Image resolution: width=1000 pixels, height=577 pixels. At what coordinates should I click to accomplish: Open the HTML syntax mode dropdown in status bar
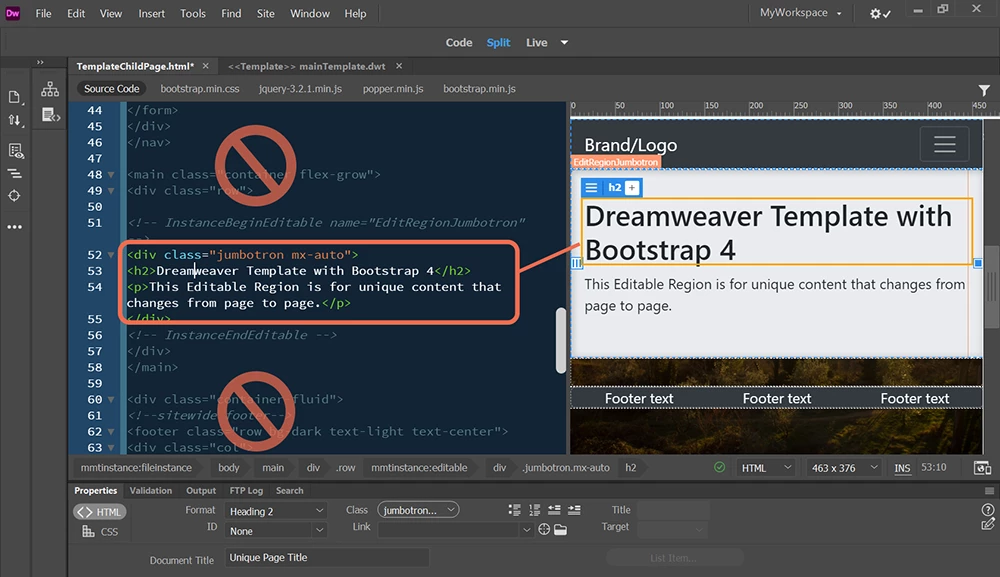pyautogui.click(x=766, y=468)
